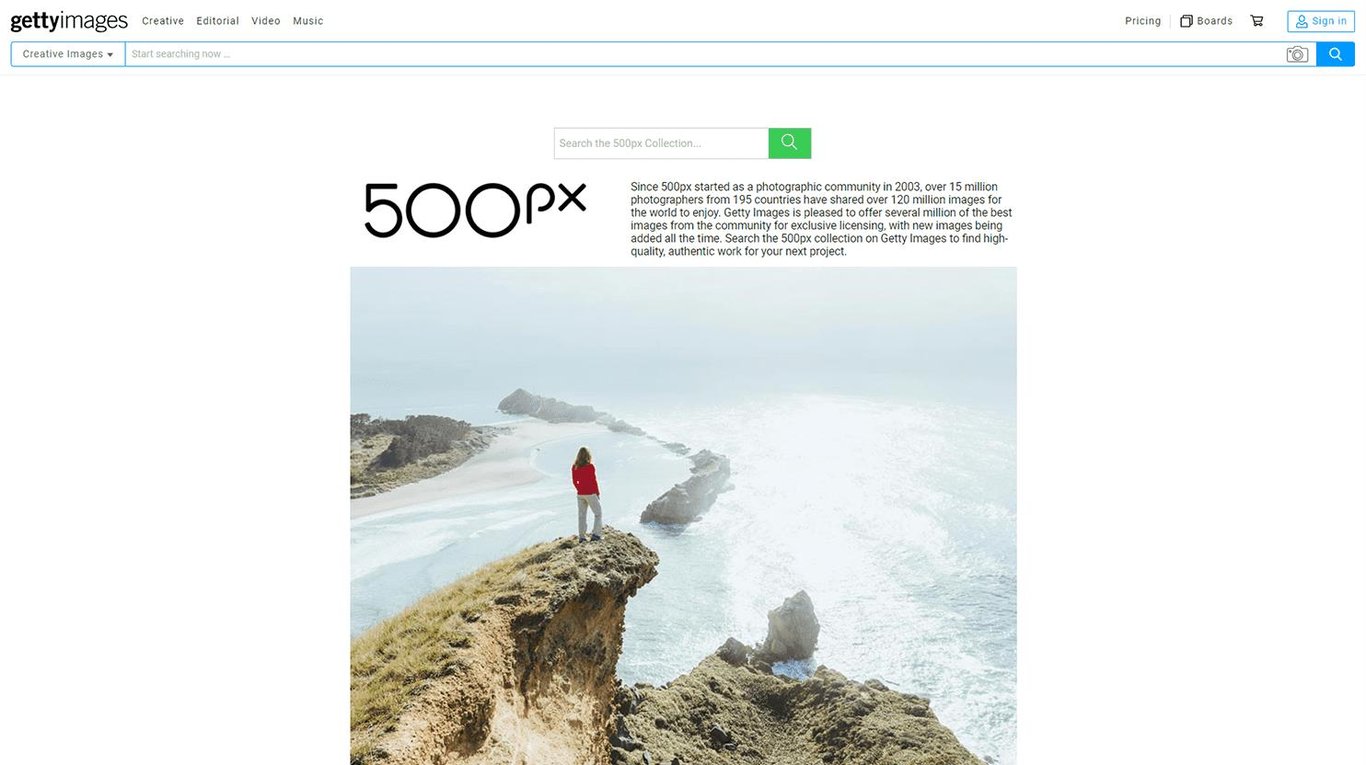The width and height of the screenshot is (1366, 765).
Task: Open Boards from the header
Action: pos(1206,21)
